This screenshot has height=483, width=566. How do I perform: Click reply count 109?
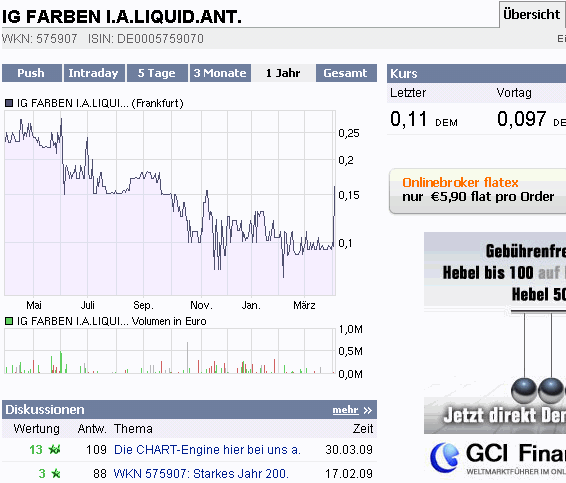tap(96, 449)
